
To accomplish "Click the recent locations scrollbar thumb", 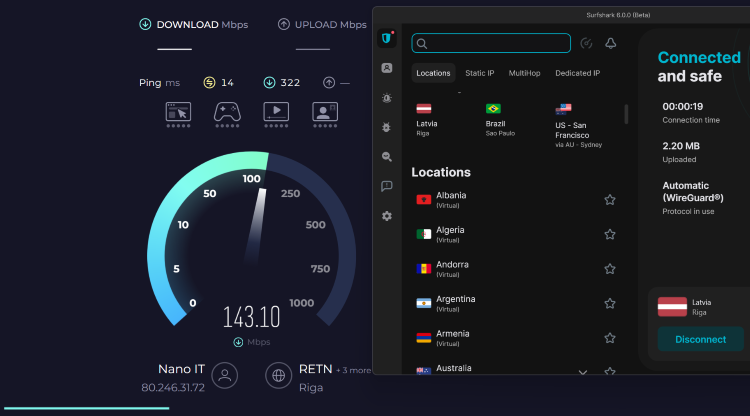I will [x=626, y=114].
